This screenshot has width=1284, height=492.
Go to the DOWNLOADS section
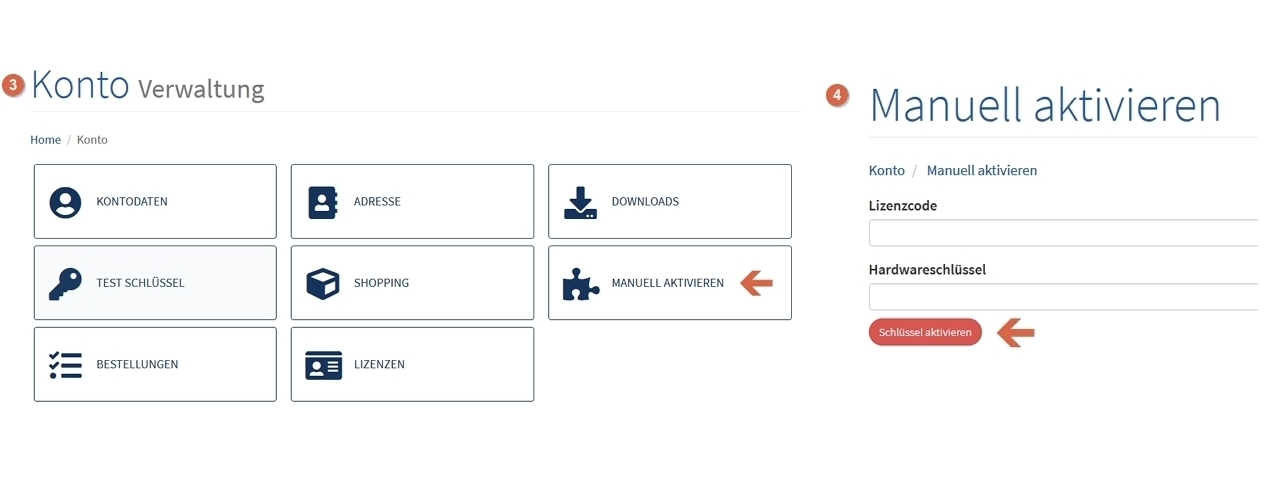[x=670, y=201]
